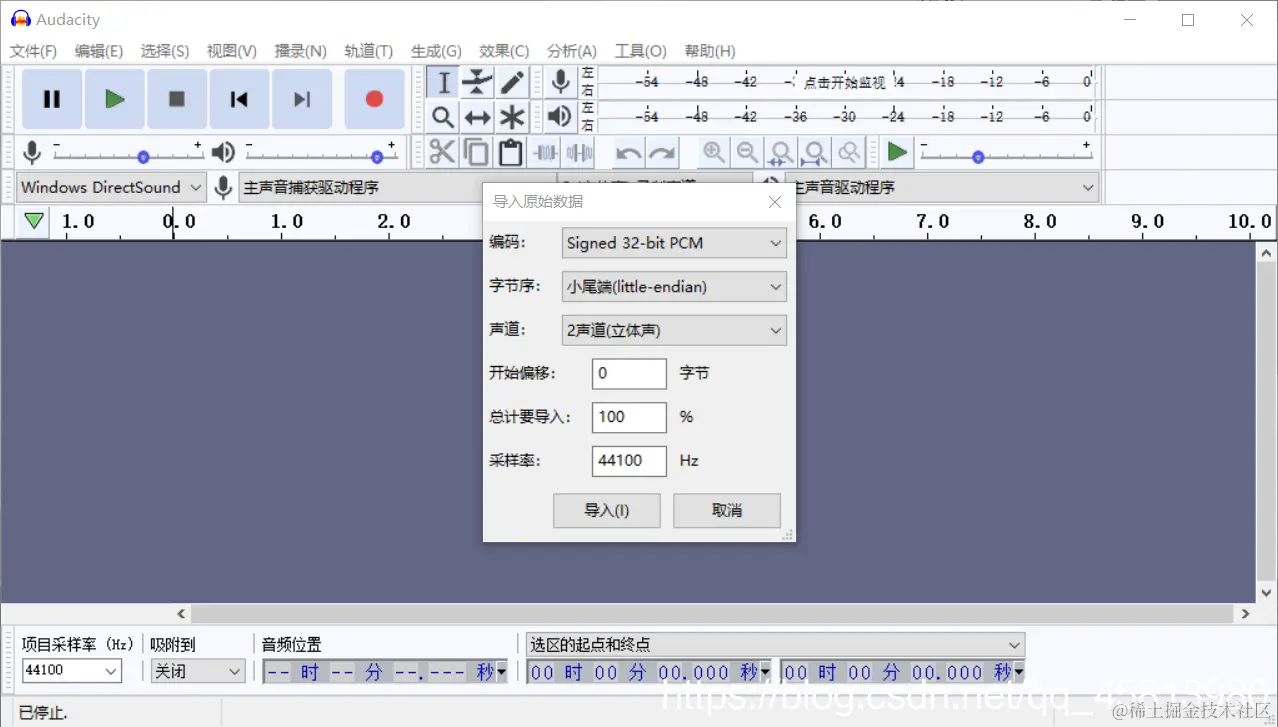Click the Redo arrow icon
This screenshot has height=727, width=1278.
(662, 153)
